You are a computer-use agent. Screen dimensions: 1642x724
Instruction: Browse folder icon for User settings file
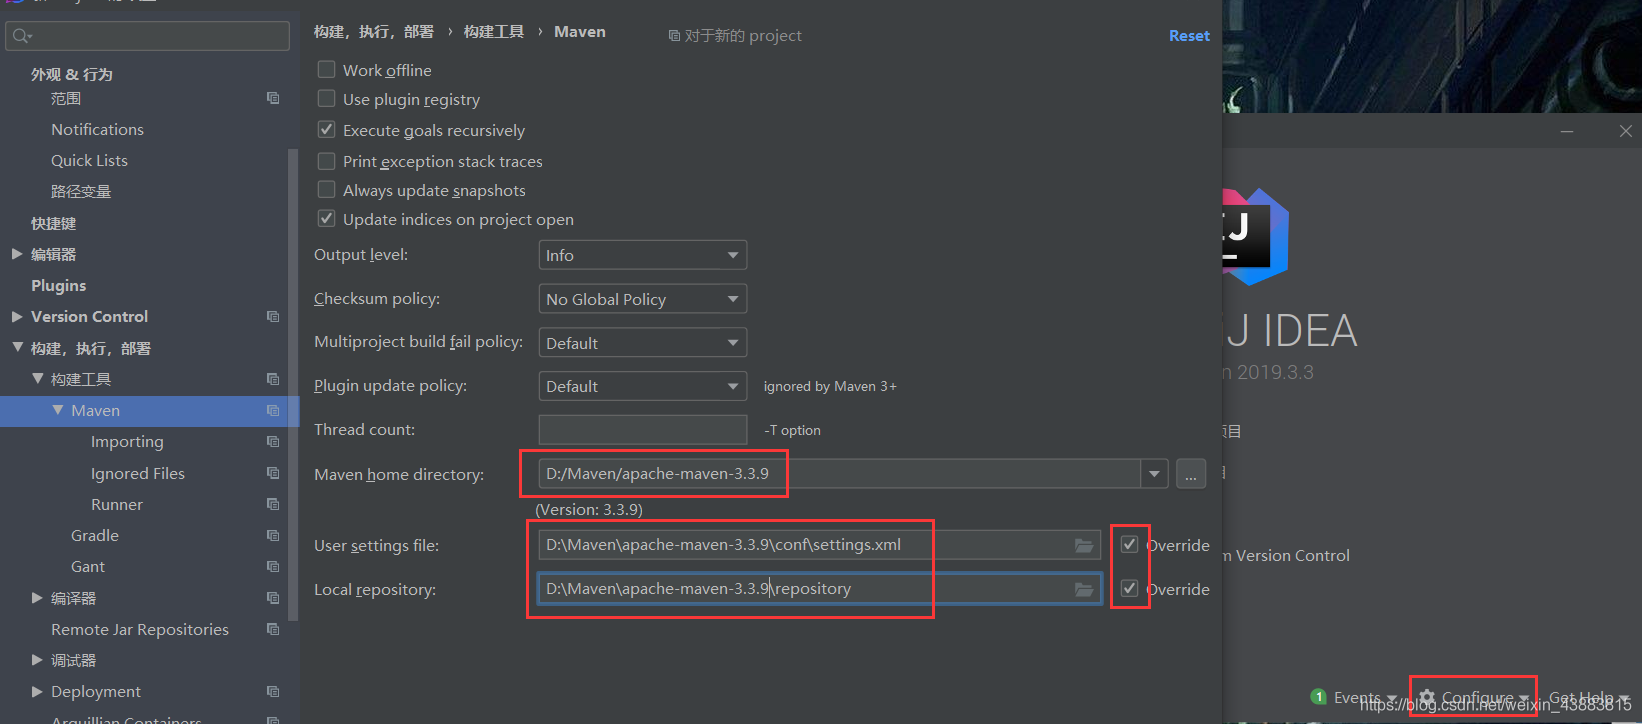click(1083, 545)
